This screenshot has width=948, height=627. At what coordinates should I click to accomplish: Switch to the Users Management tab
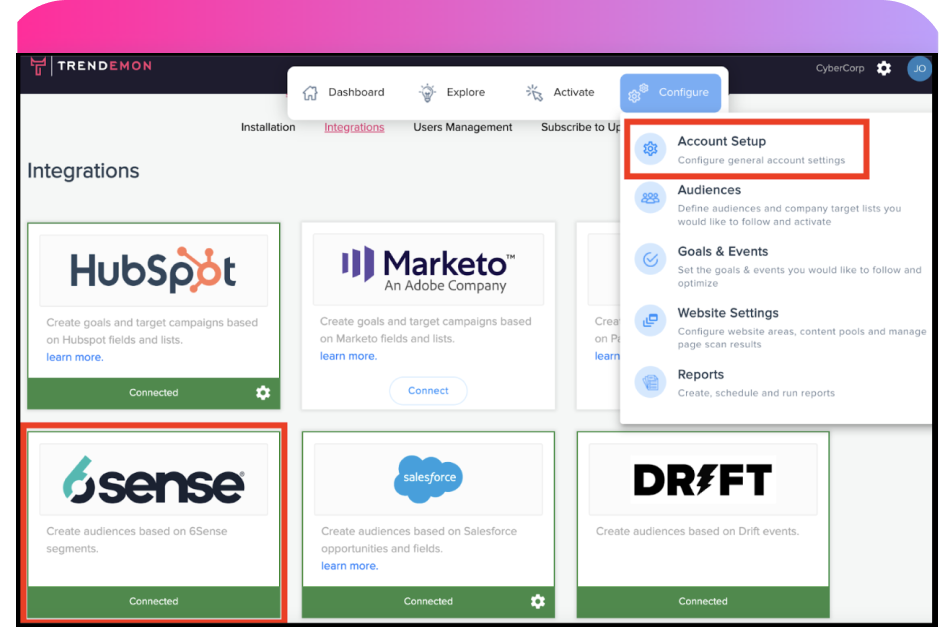coord(463,127)
